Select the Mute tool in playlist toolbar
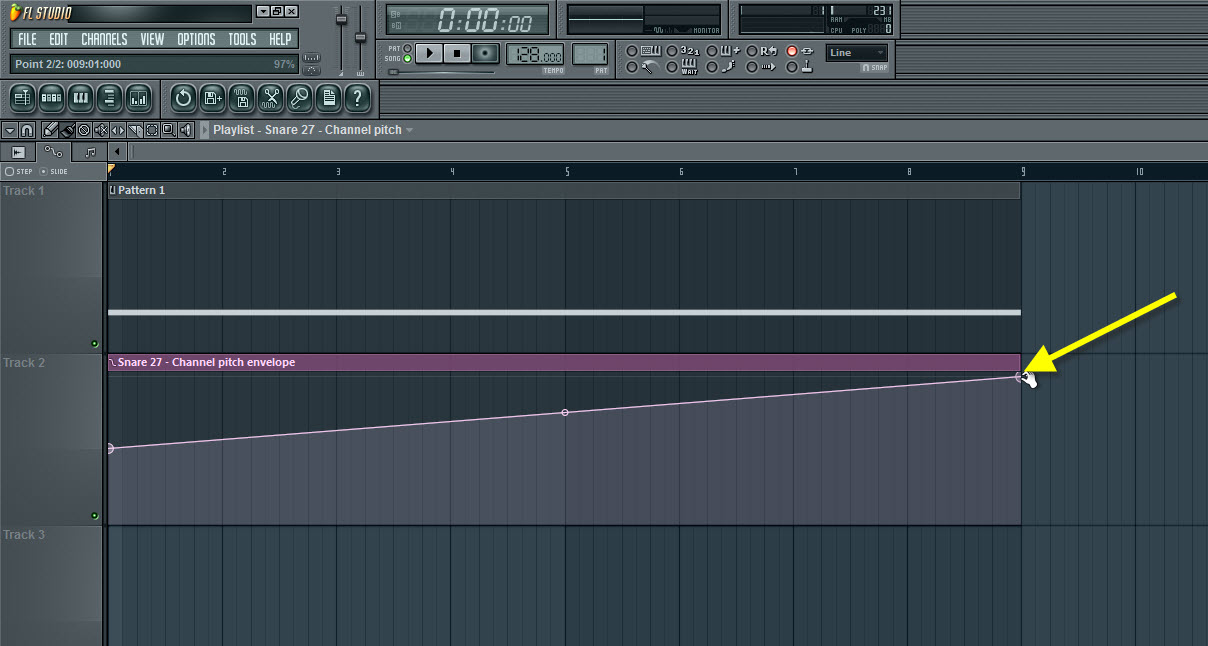The width and height of the screenshot is (1208, 646). pyautogui.click(x=101, y=130)
